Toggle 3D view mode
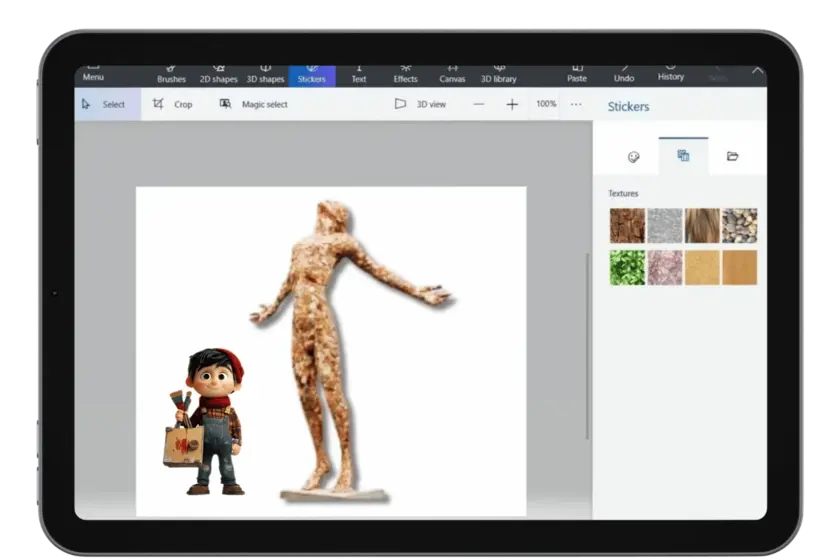Image resolution: width=840 pixels, height=560 pixels. 420,104
